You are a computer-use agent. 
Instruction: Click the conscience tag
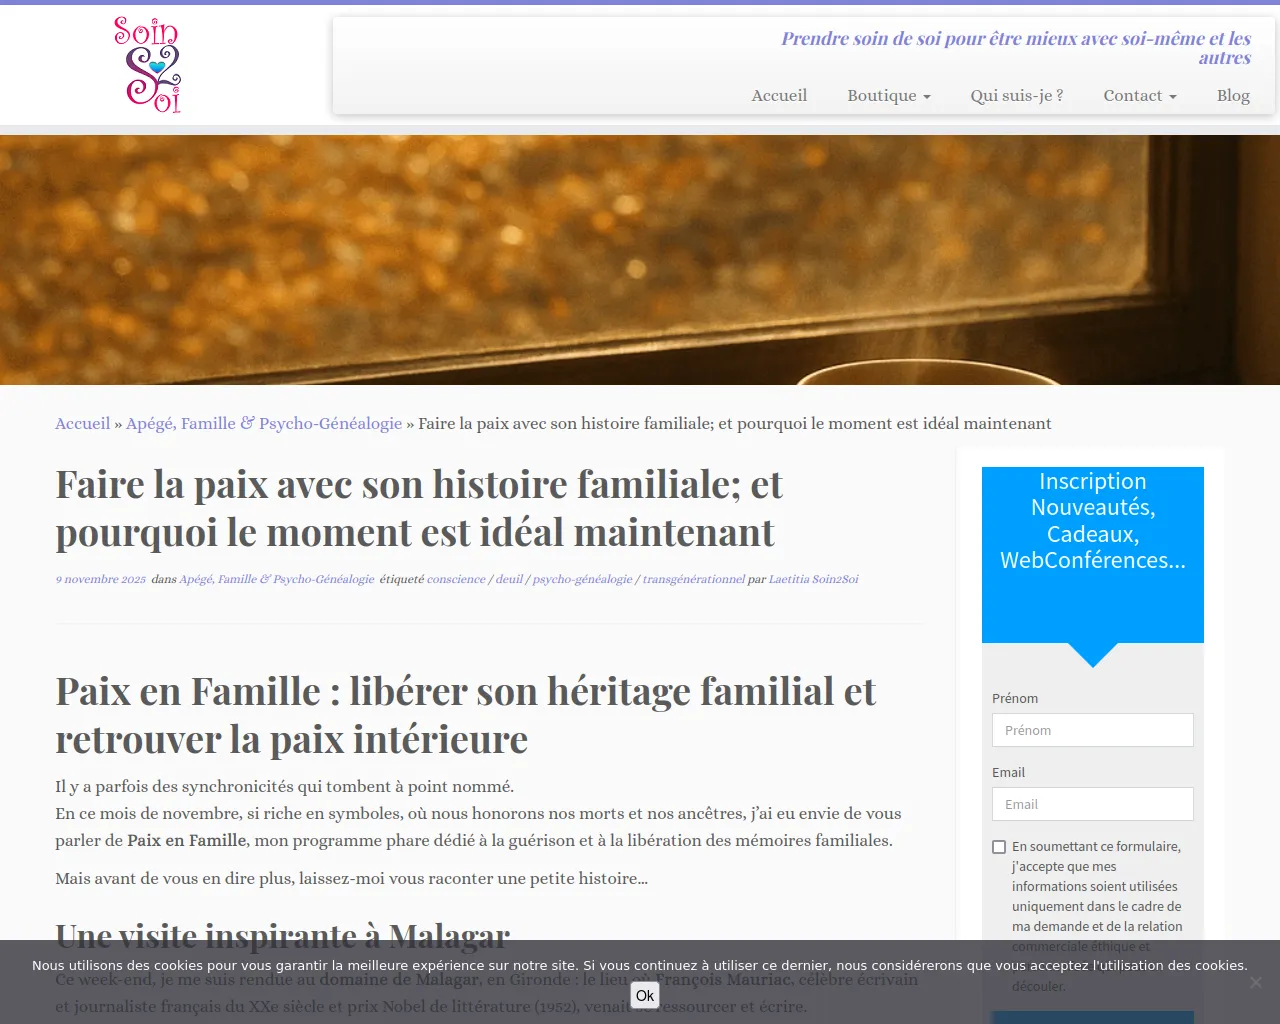tap(456, 579)
